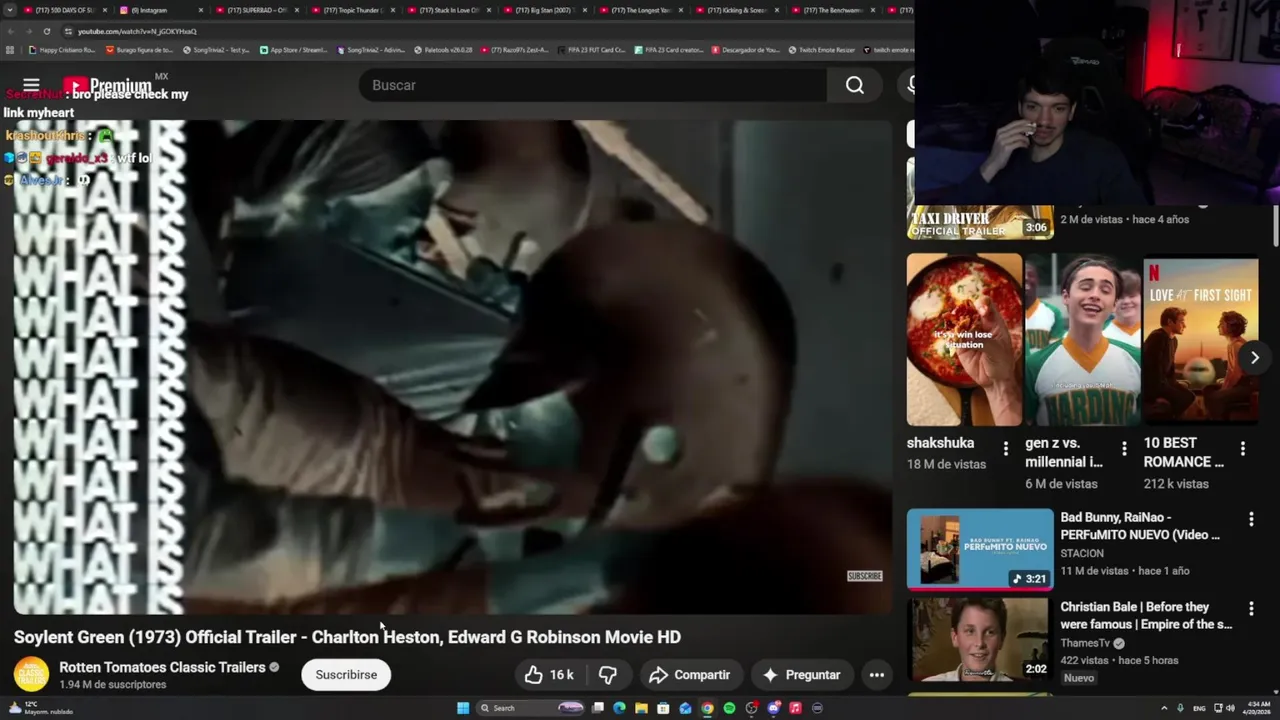The image size is (1280, 720).
Task: Open the Descargador de You... bookmark
Action: pos(745,49)
